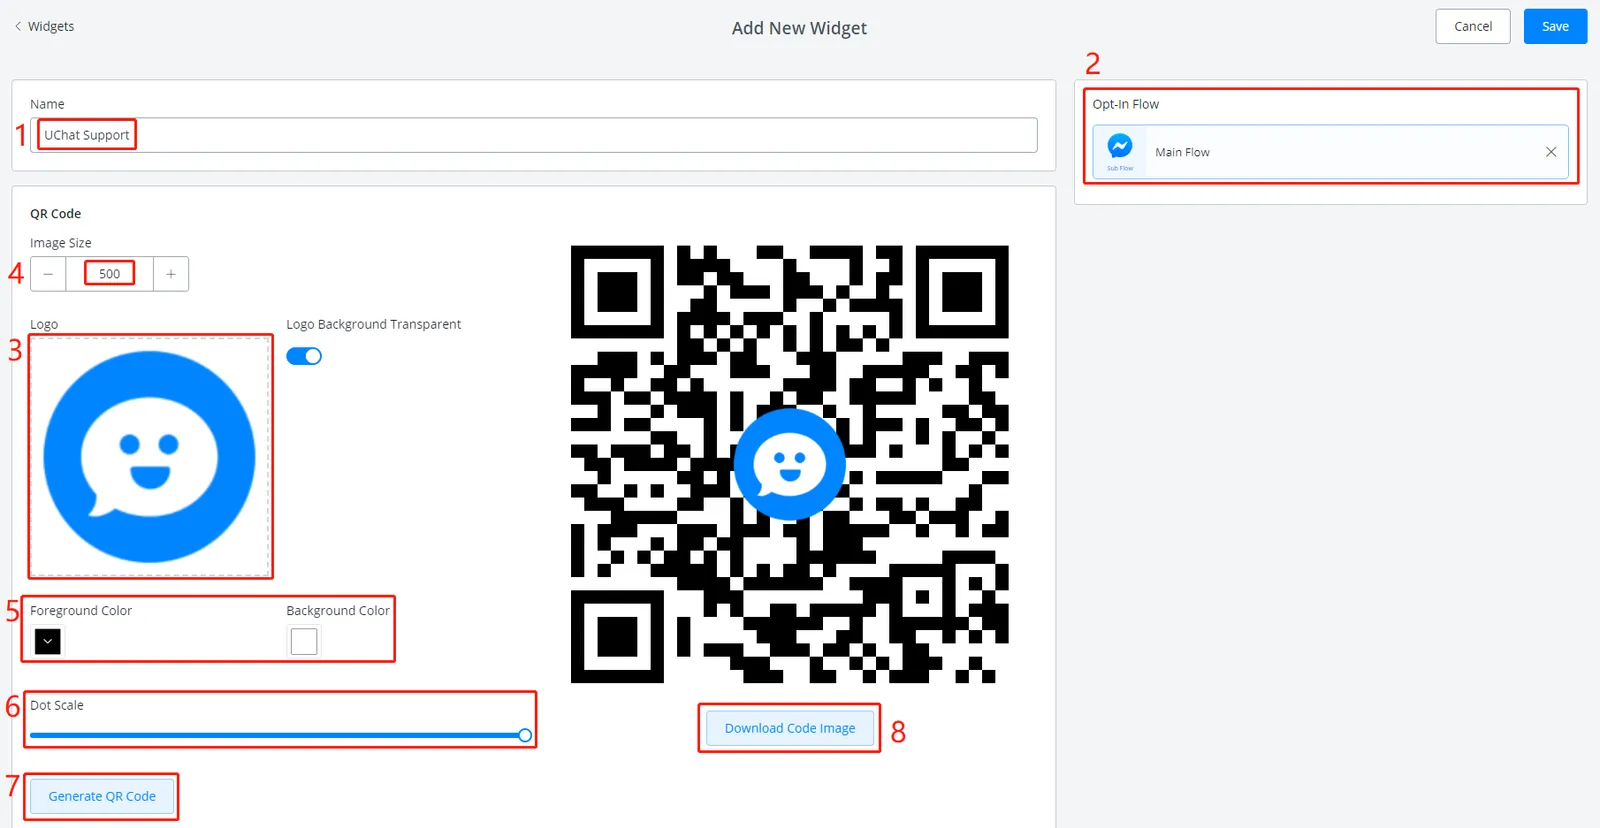Screen dimensions: 1600x828
Task: Decrease image size with minus button
Action: pos(48,274)
